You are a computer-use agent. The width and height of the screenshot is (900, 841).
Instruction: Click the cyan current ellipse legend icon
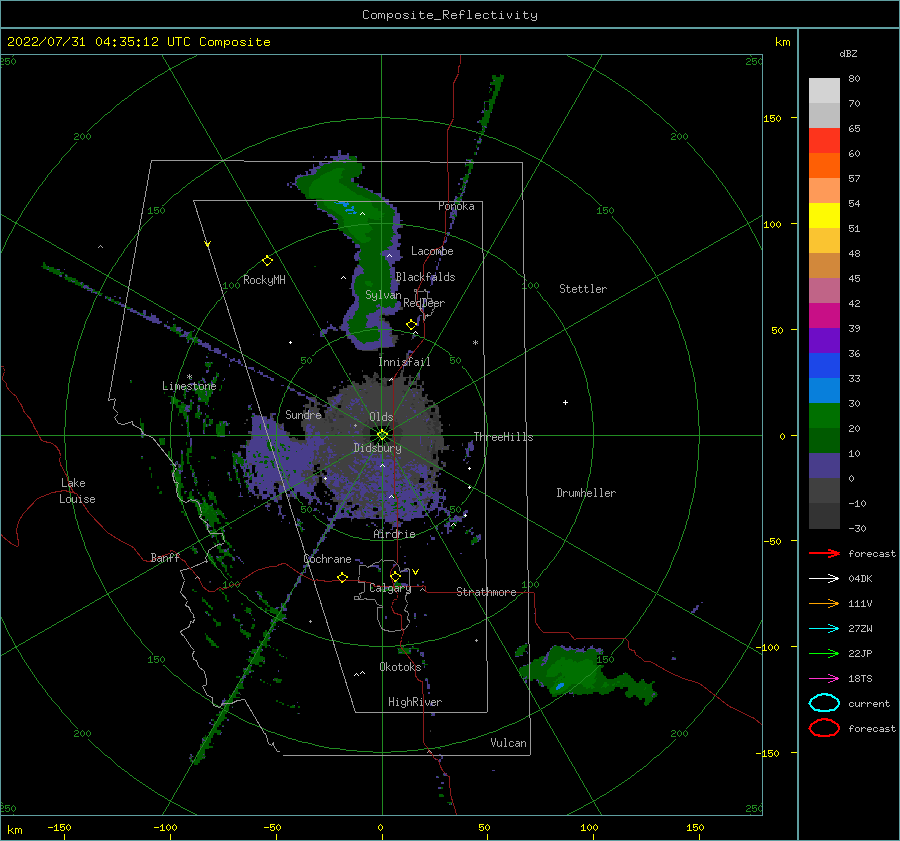824,703
